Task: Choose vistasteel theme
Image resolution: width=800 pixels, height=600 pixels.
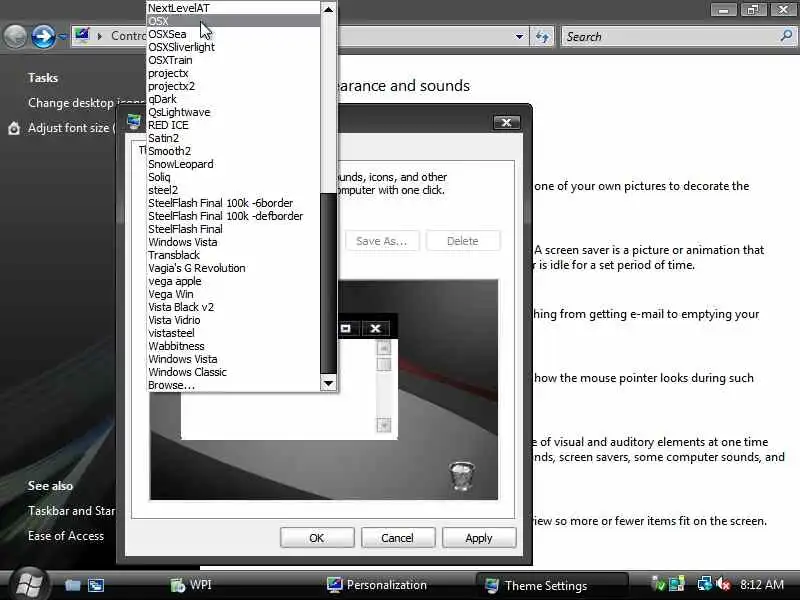Action: tap(234, 333)
